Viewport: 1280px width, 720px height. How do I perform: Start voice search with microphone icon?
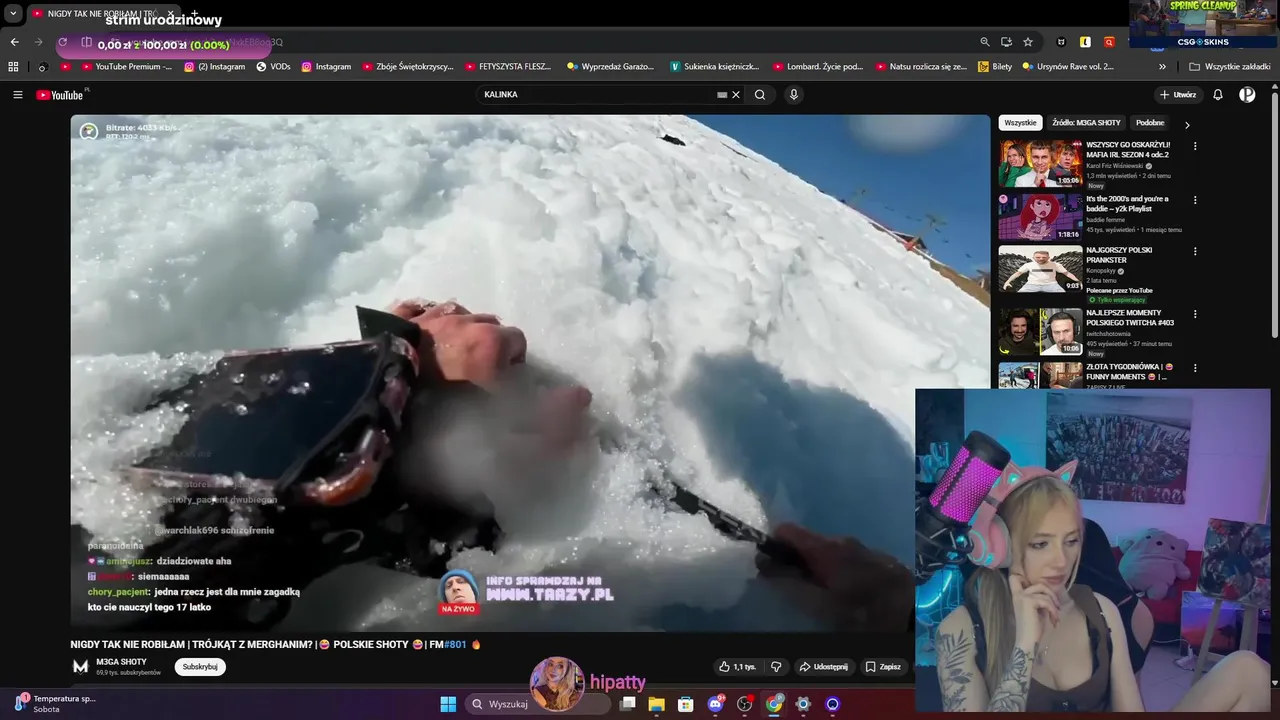point(794,95)
